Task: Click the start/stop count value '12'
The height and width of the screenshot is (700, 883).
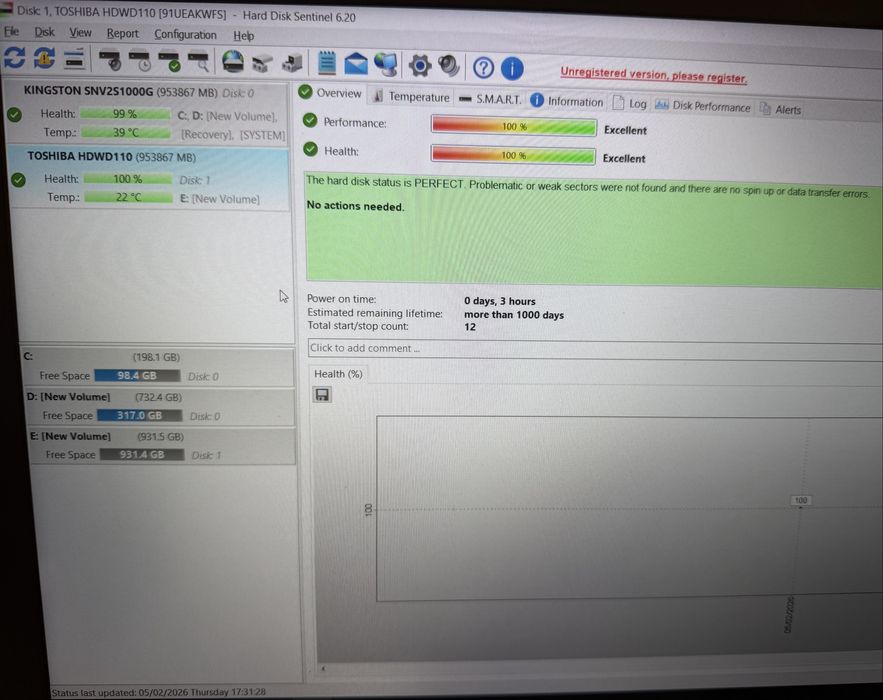Action: coord(470,327)
